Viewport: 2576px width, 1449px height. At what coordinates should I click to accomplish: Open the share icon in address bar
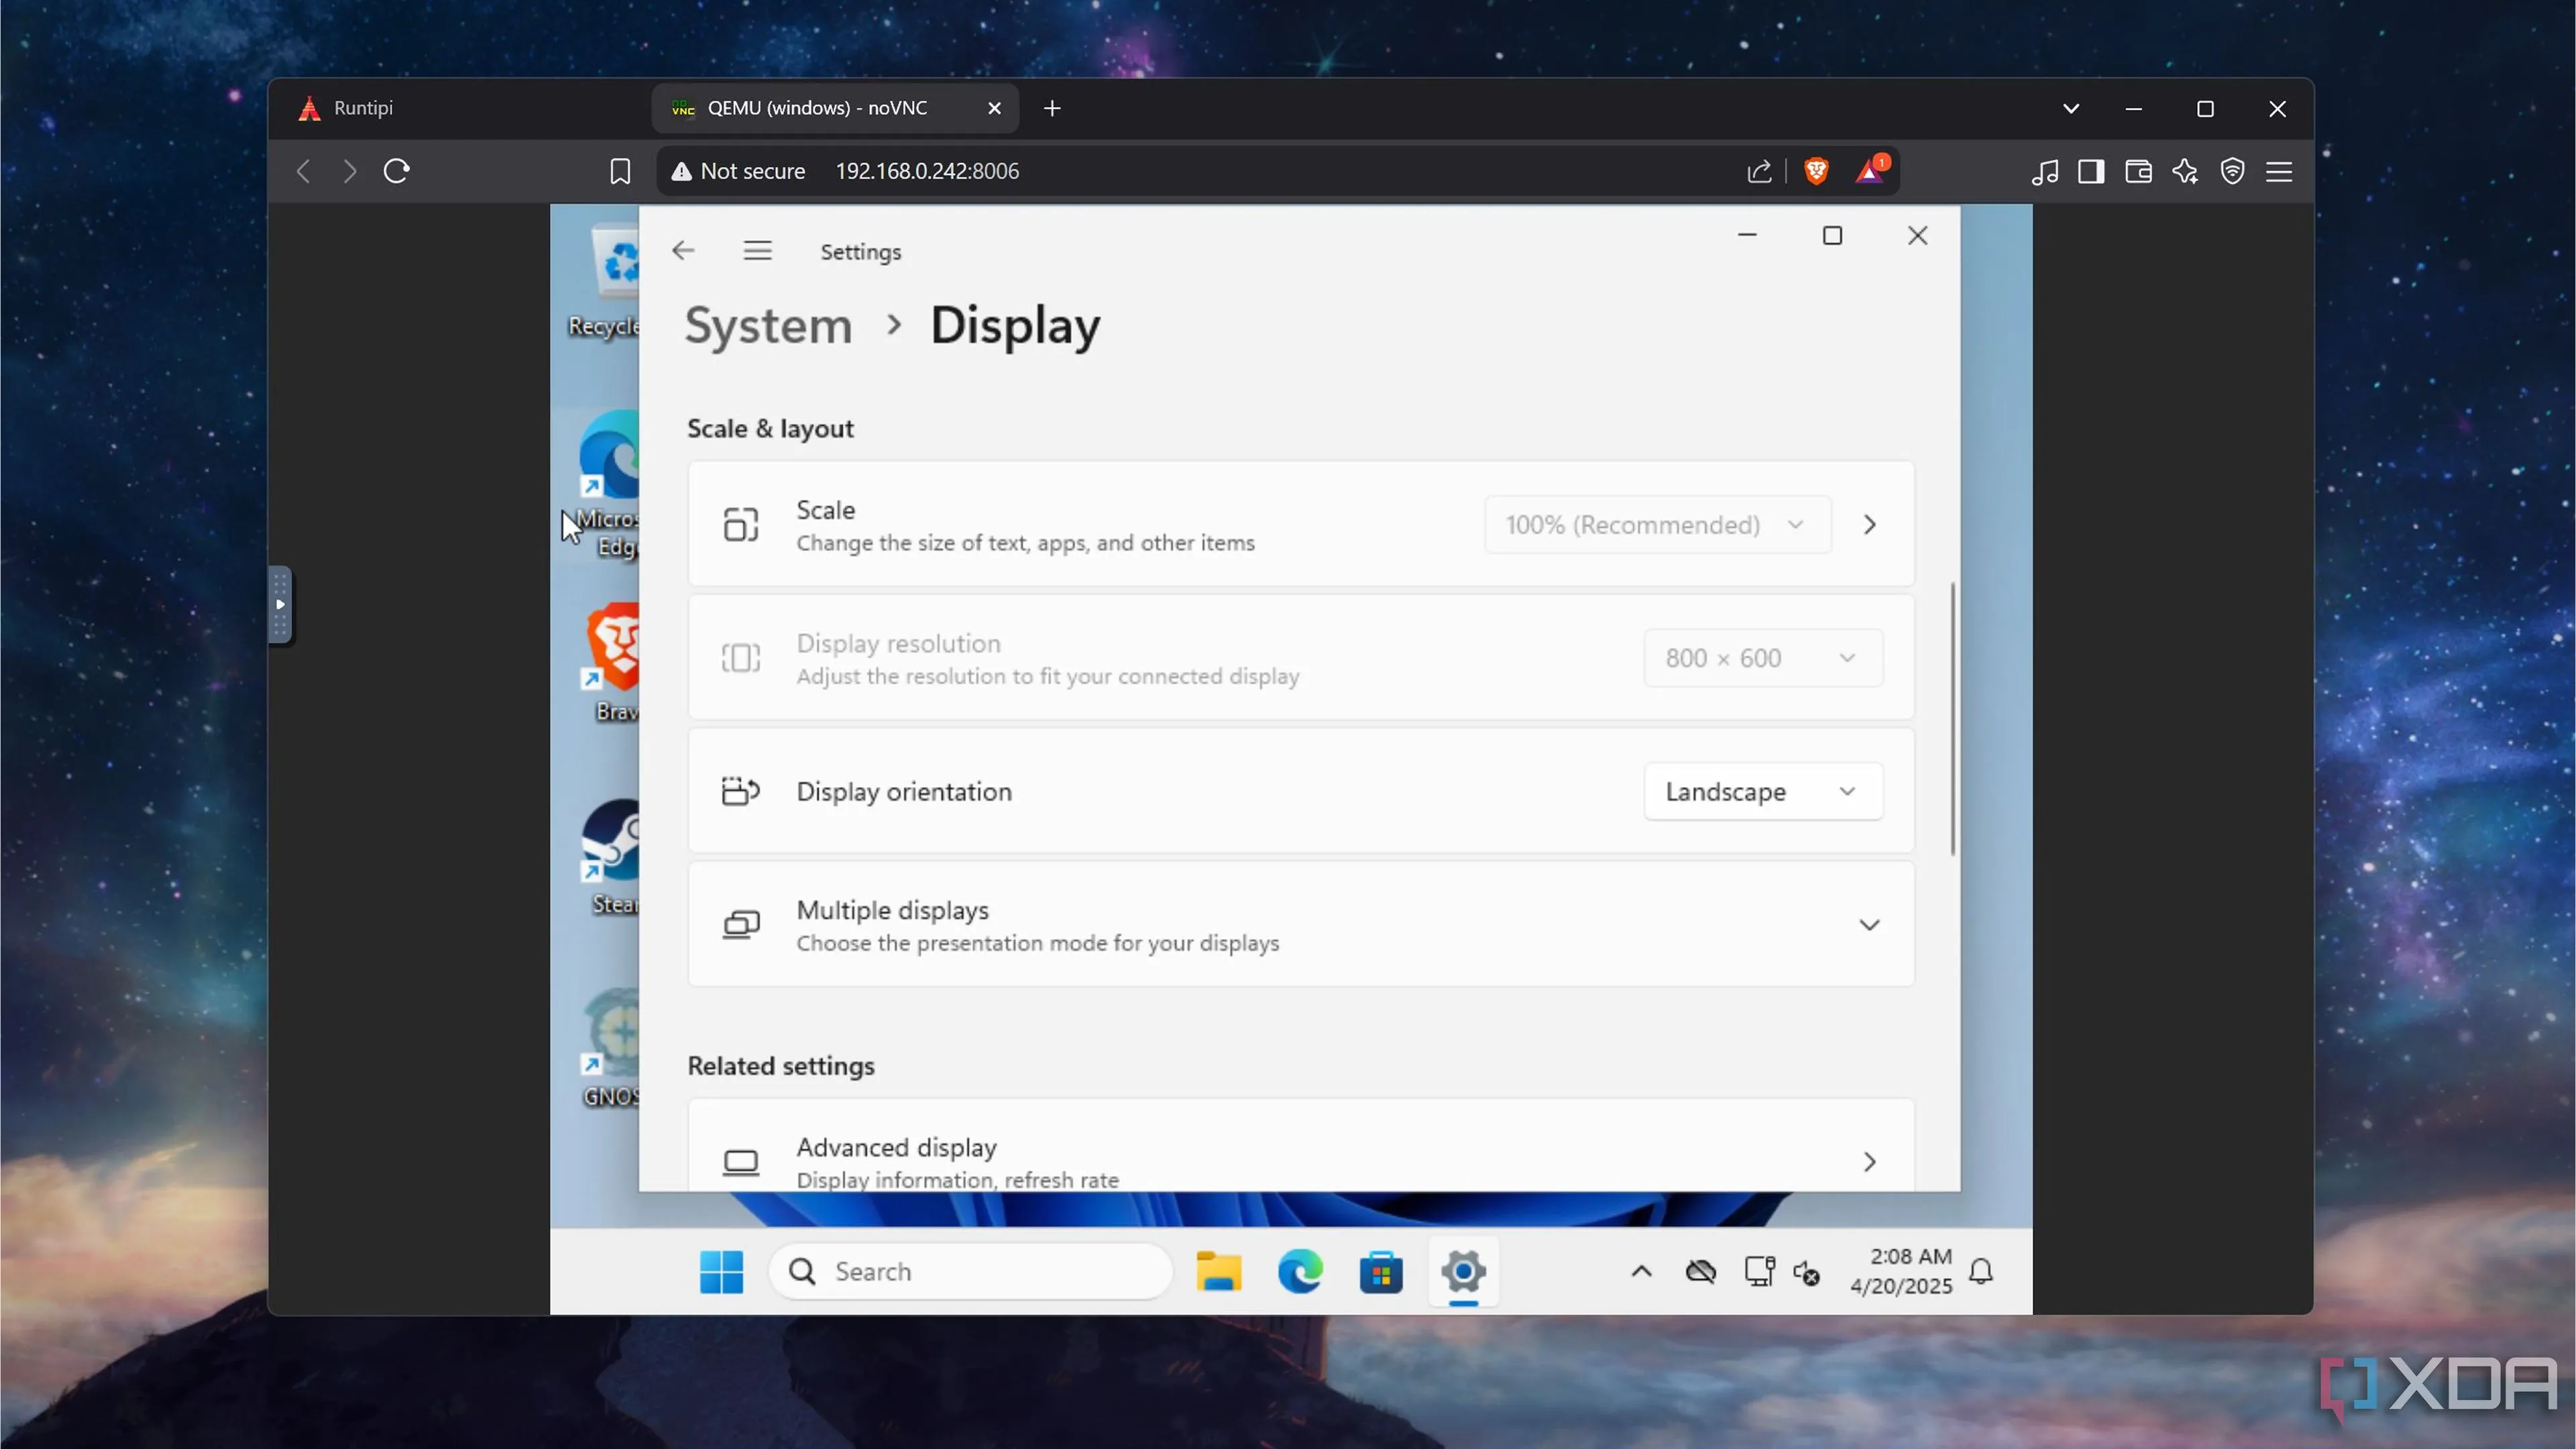pyautogui.click(x=1759, y=171)
